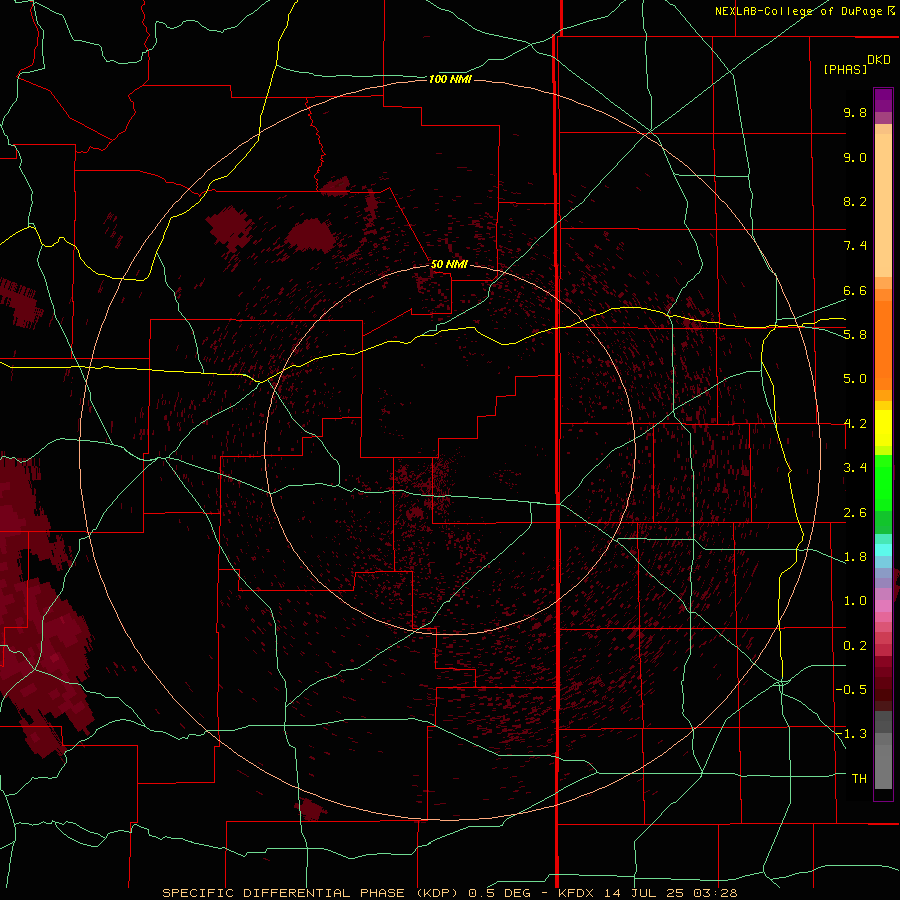Viewport: 900px width, 900px height.
Task: Click the -0.5 legend value
Action: tap(851, 690)
